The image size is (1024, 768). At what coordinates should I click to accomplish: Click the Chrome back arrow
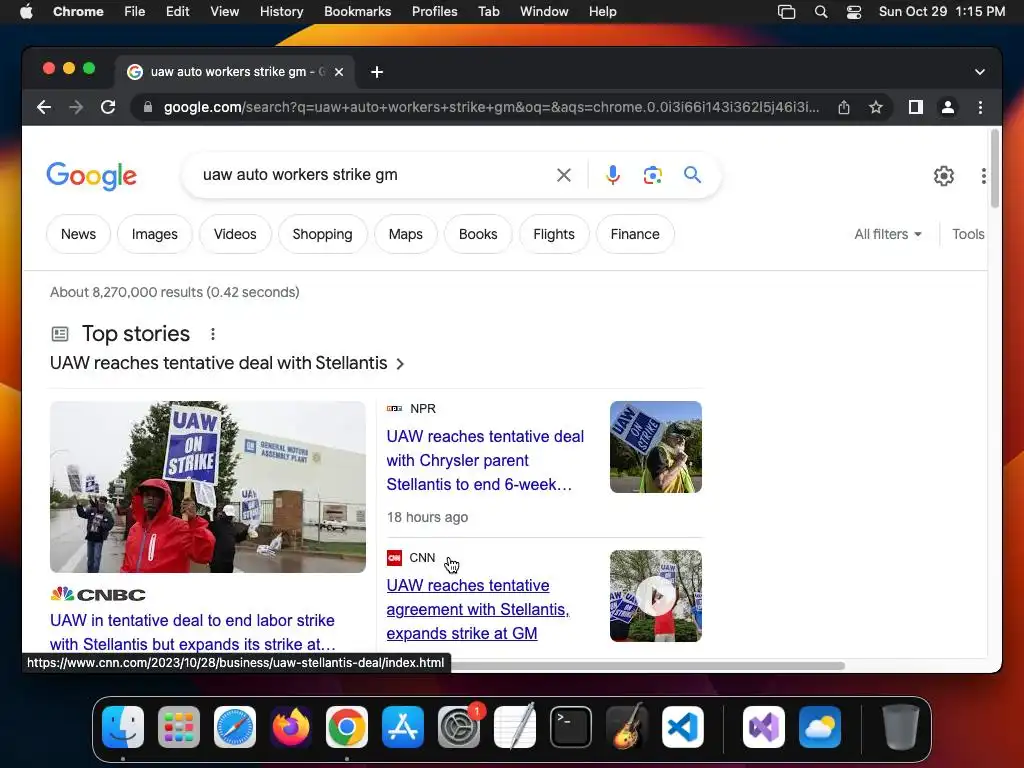pyautogui.click(x=44, y=107)
